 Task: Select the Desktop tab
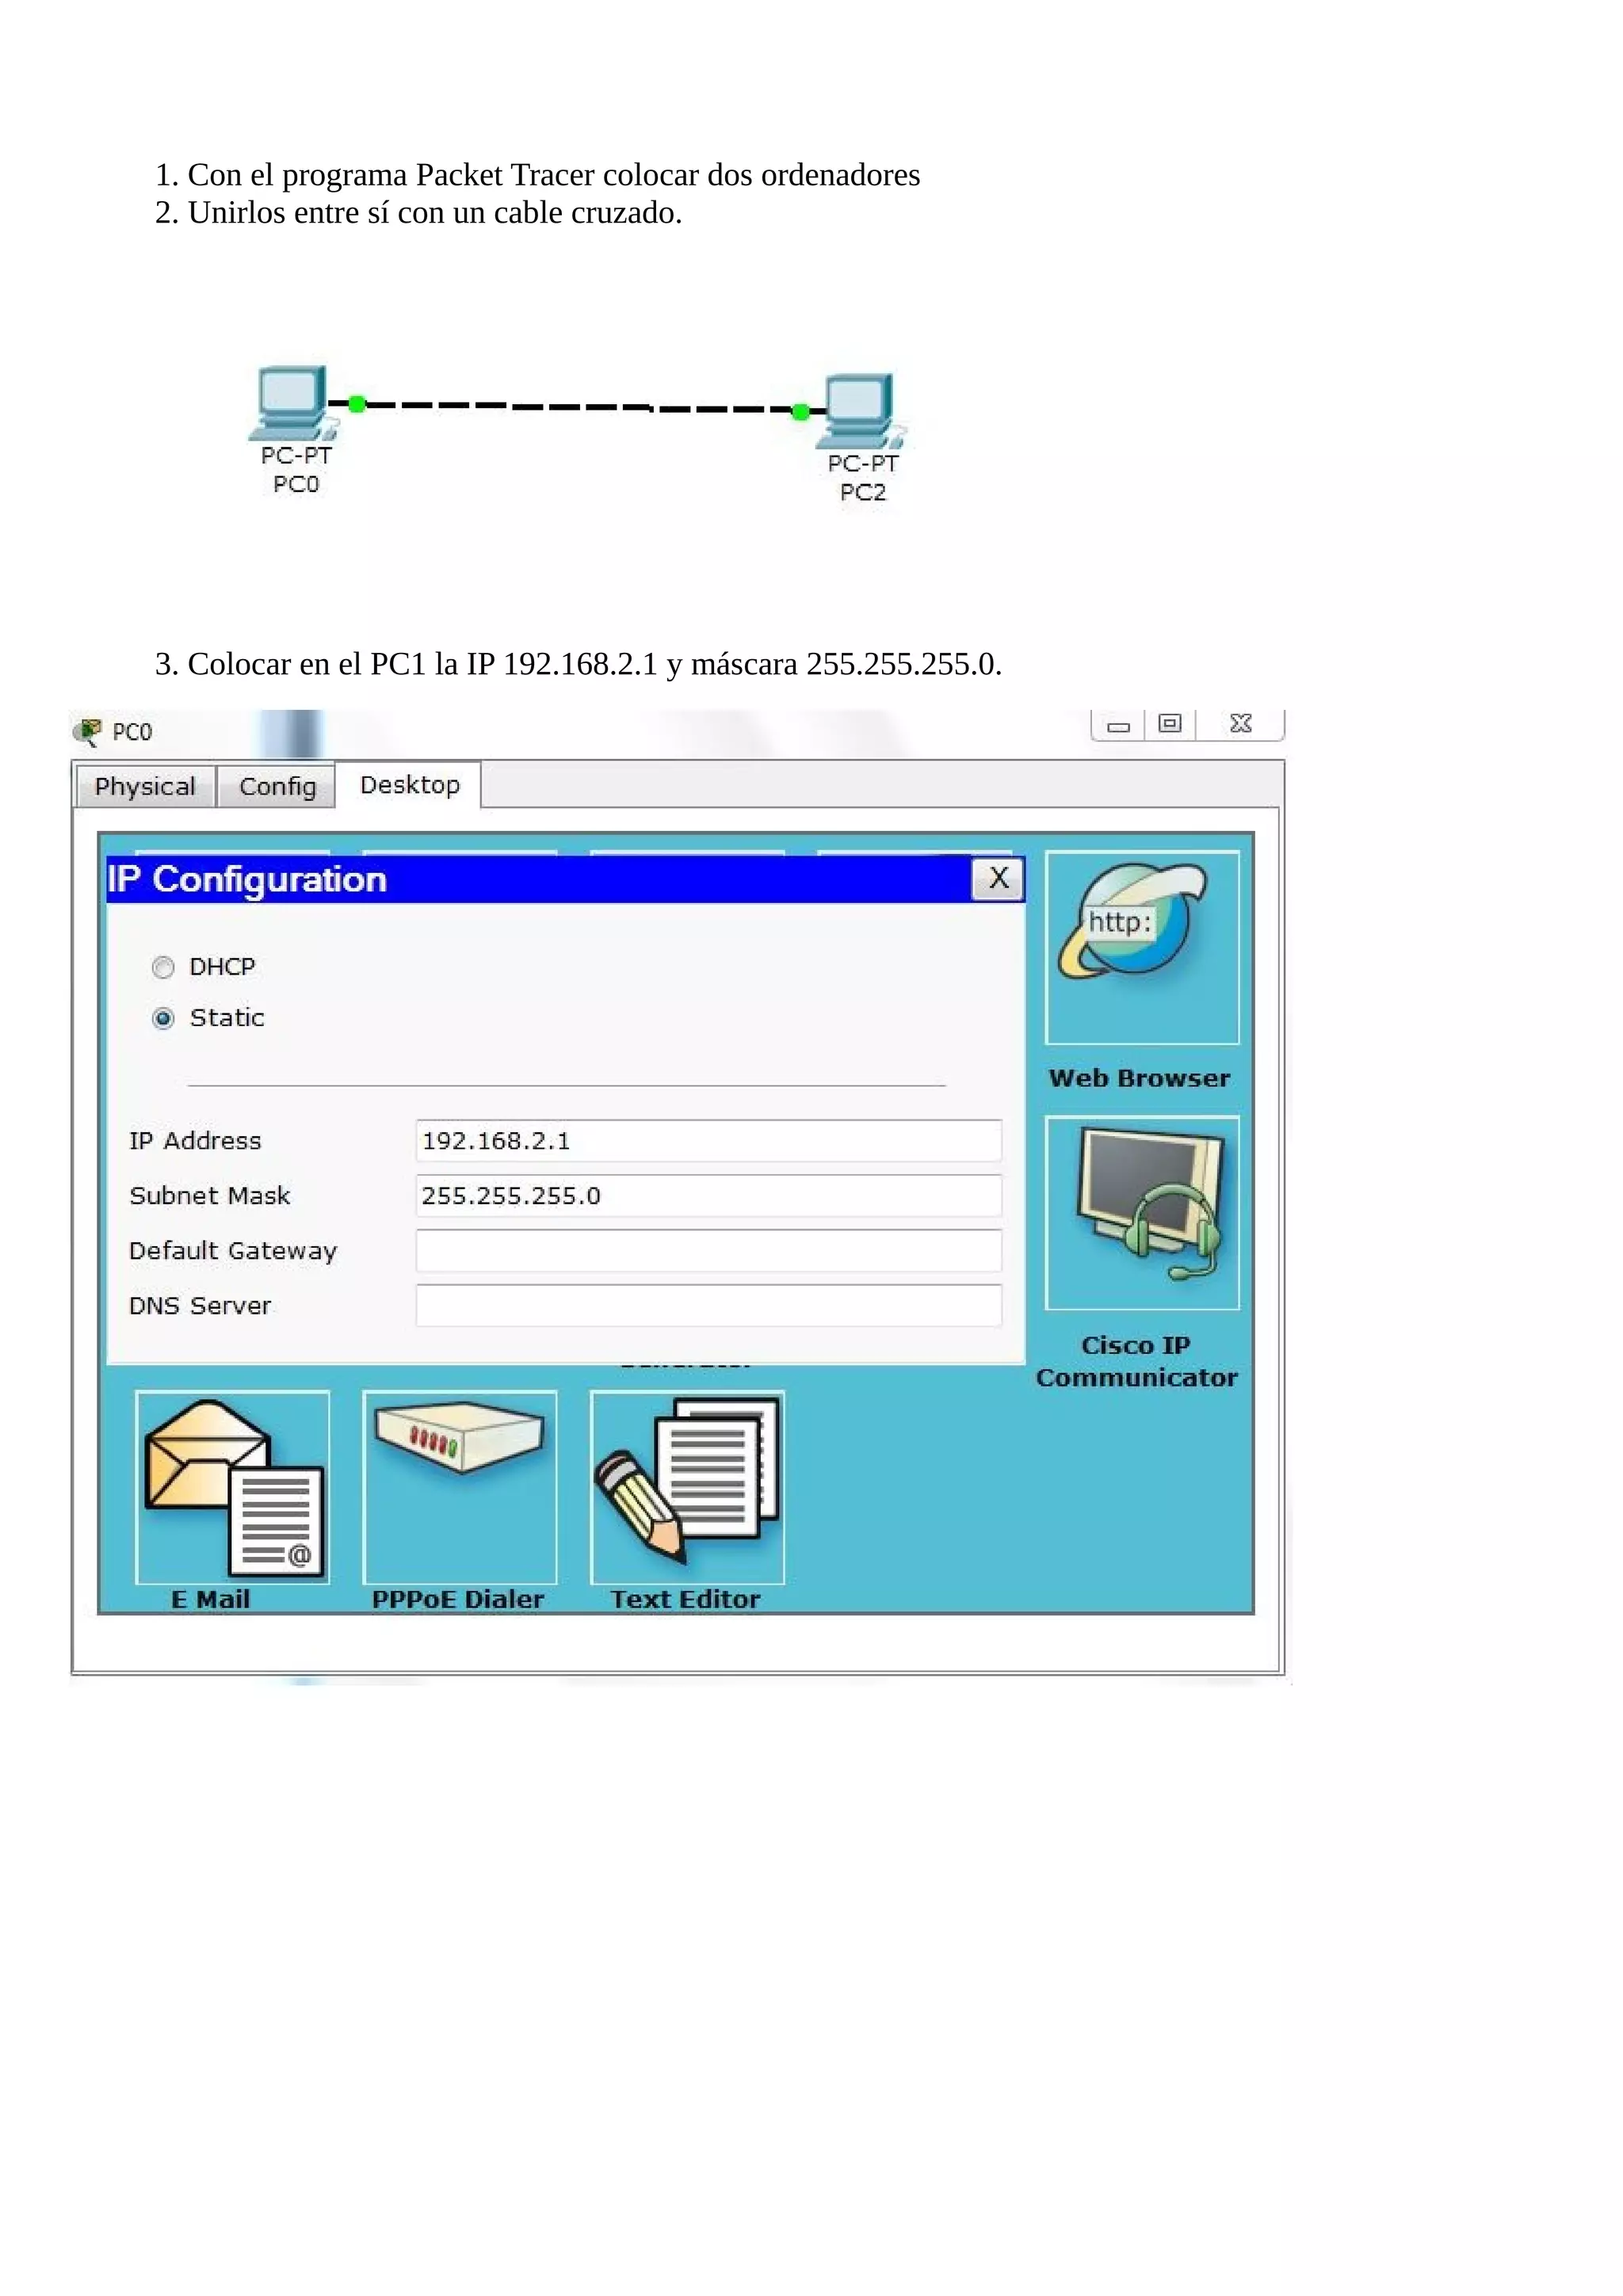[x=409, y=785]
